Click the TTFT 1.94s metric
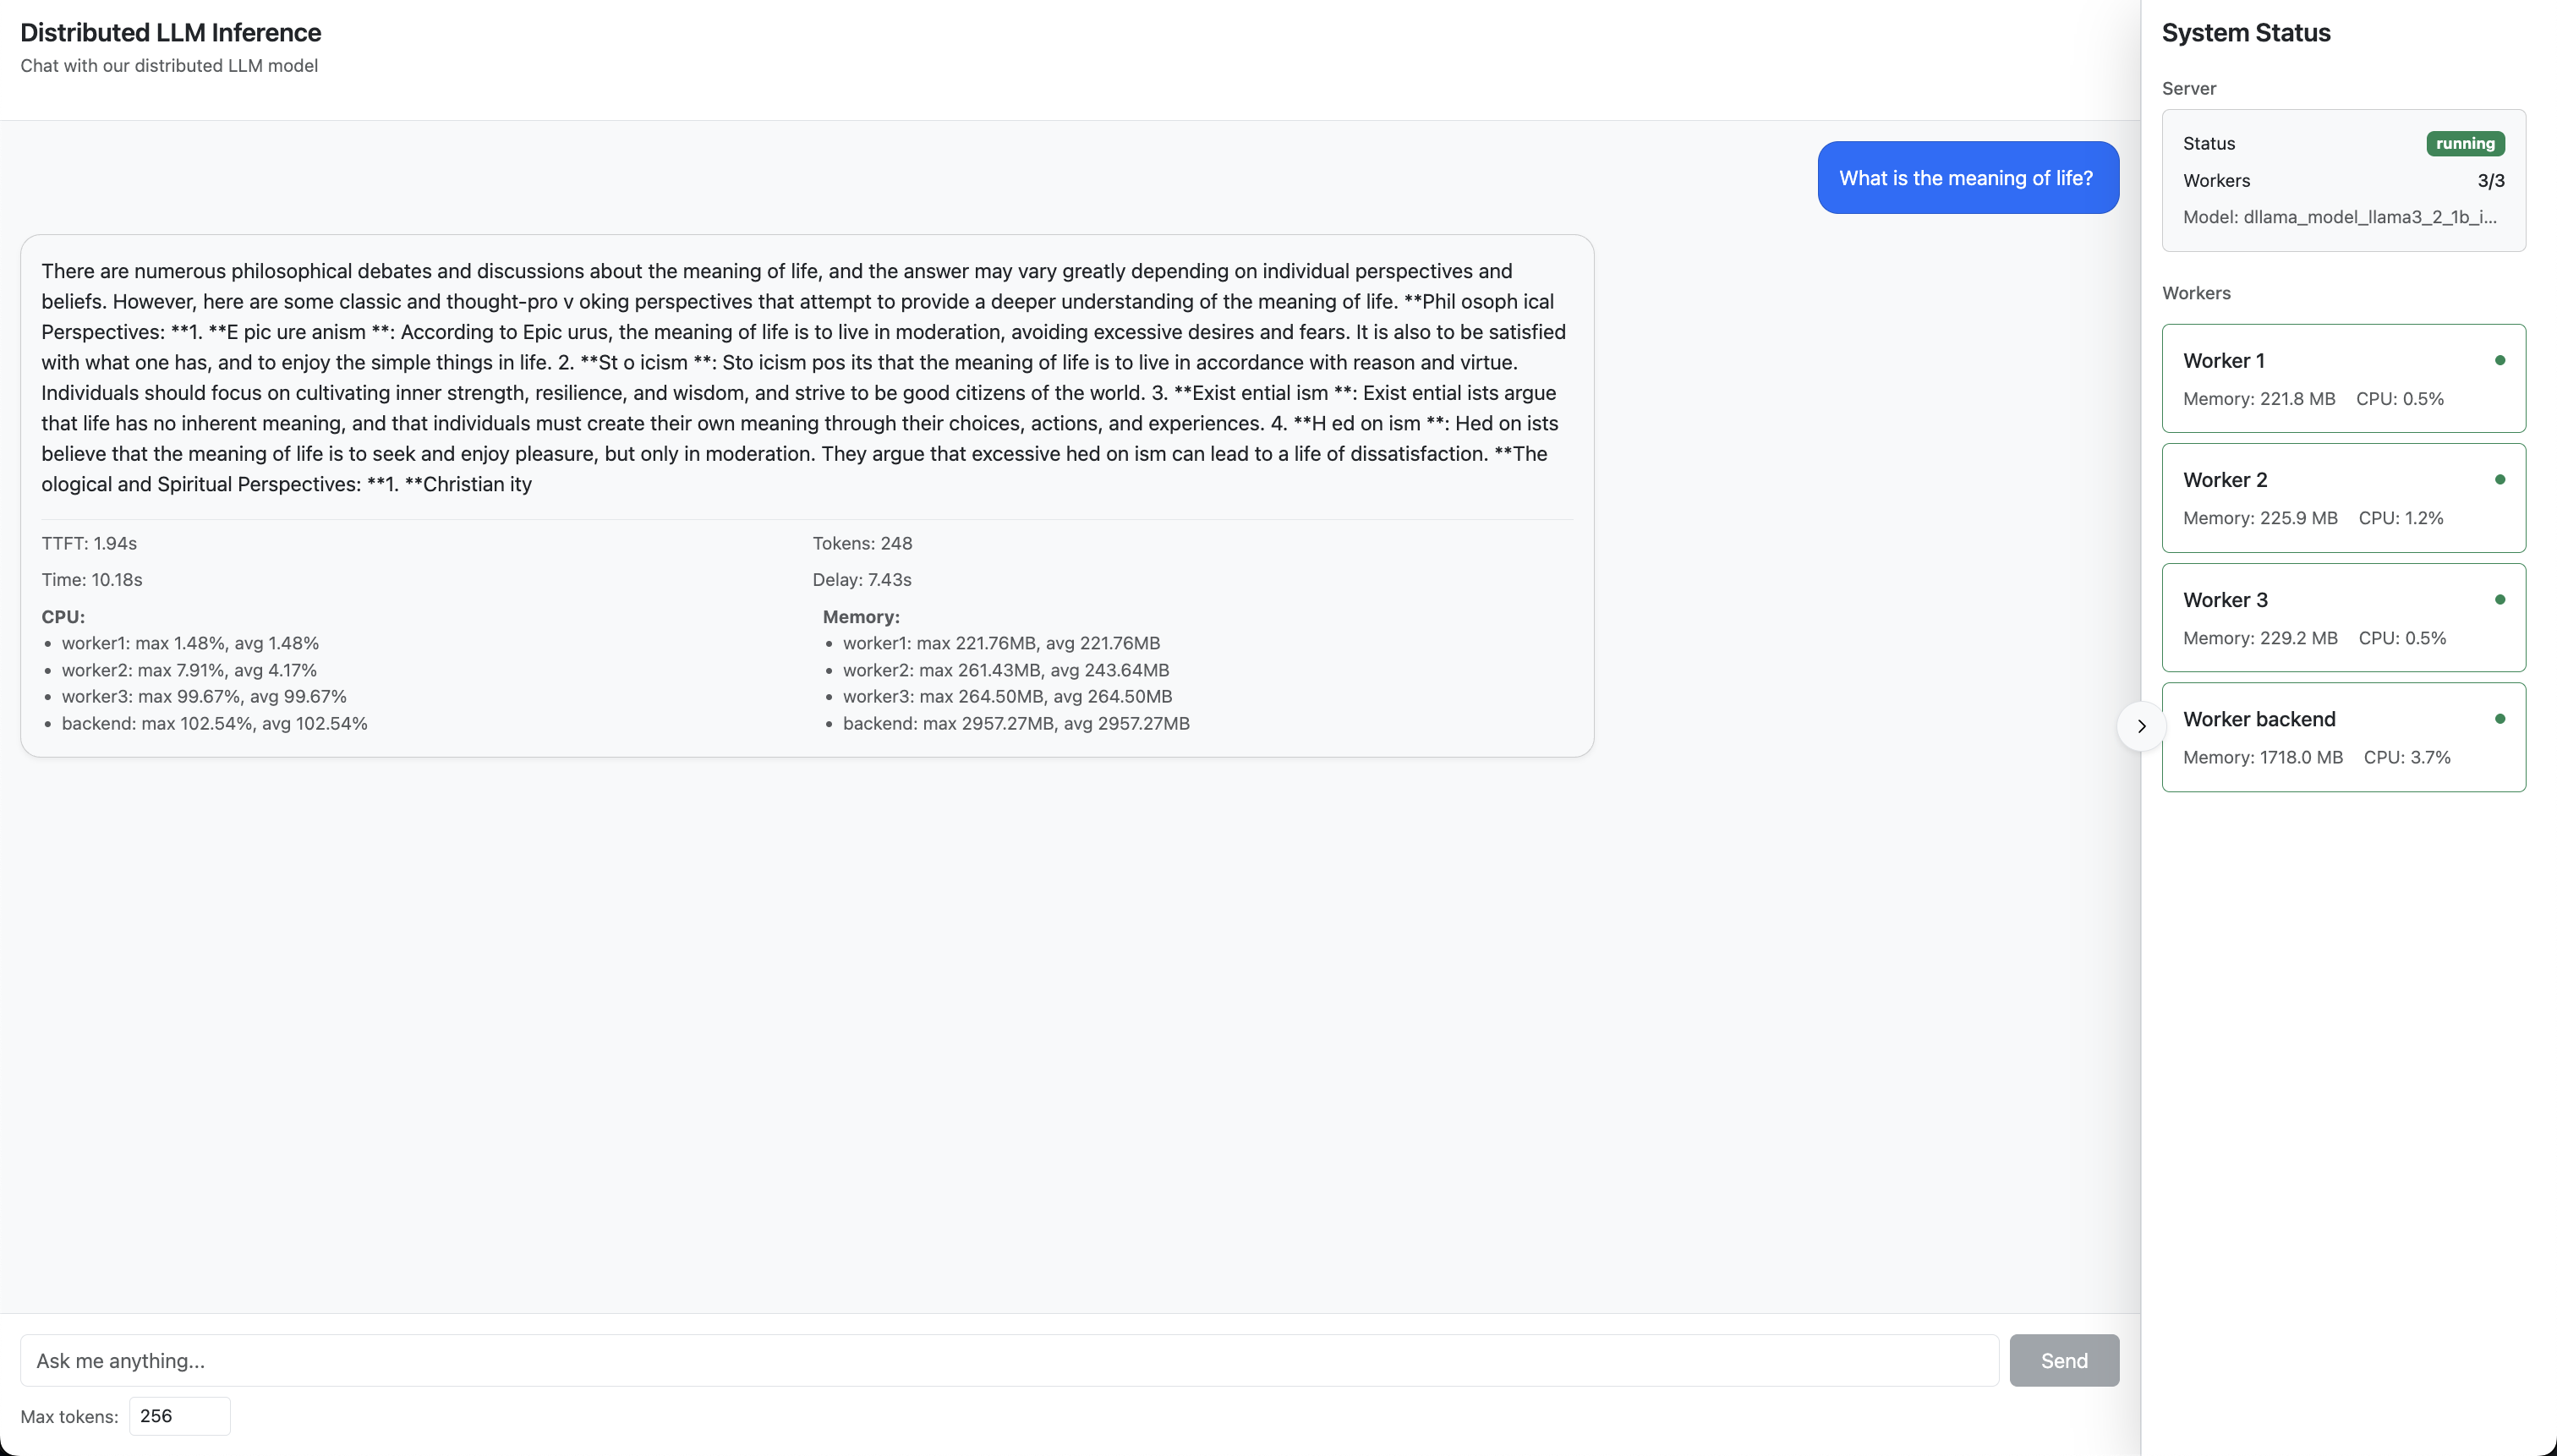The height and width of the screenshot is (1456, 2557). tap(89, 544)
